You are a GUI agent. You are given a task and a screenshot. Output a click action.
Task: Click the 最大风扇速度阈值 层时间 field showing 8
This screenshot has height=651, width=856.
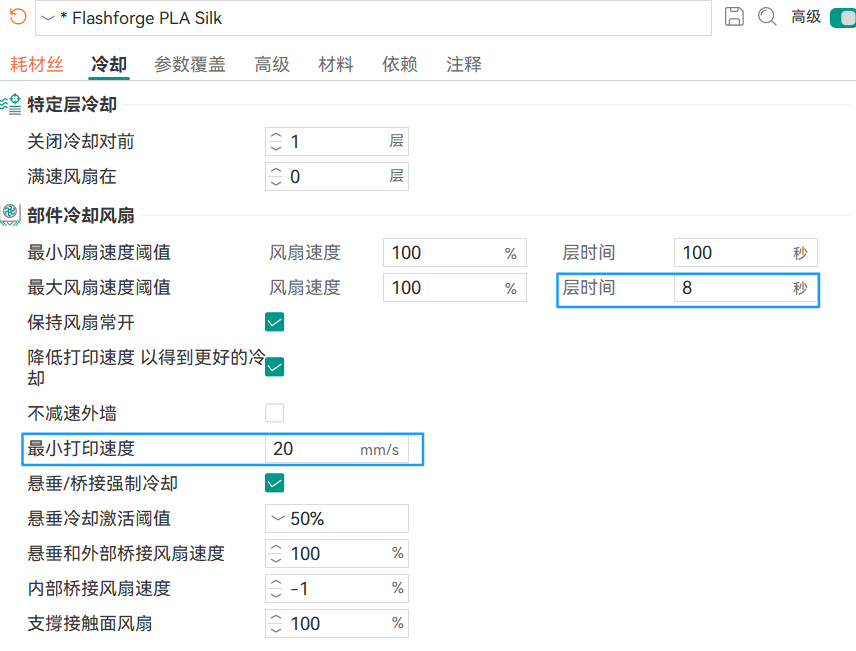pos(745,288)
